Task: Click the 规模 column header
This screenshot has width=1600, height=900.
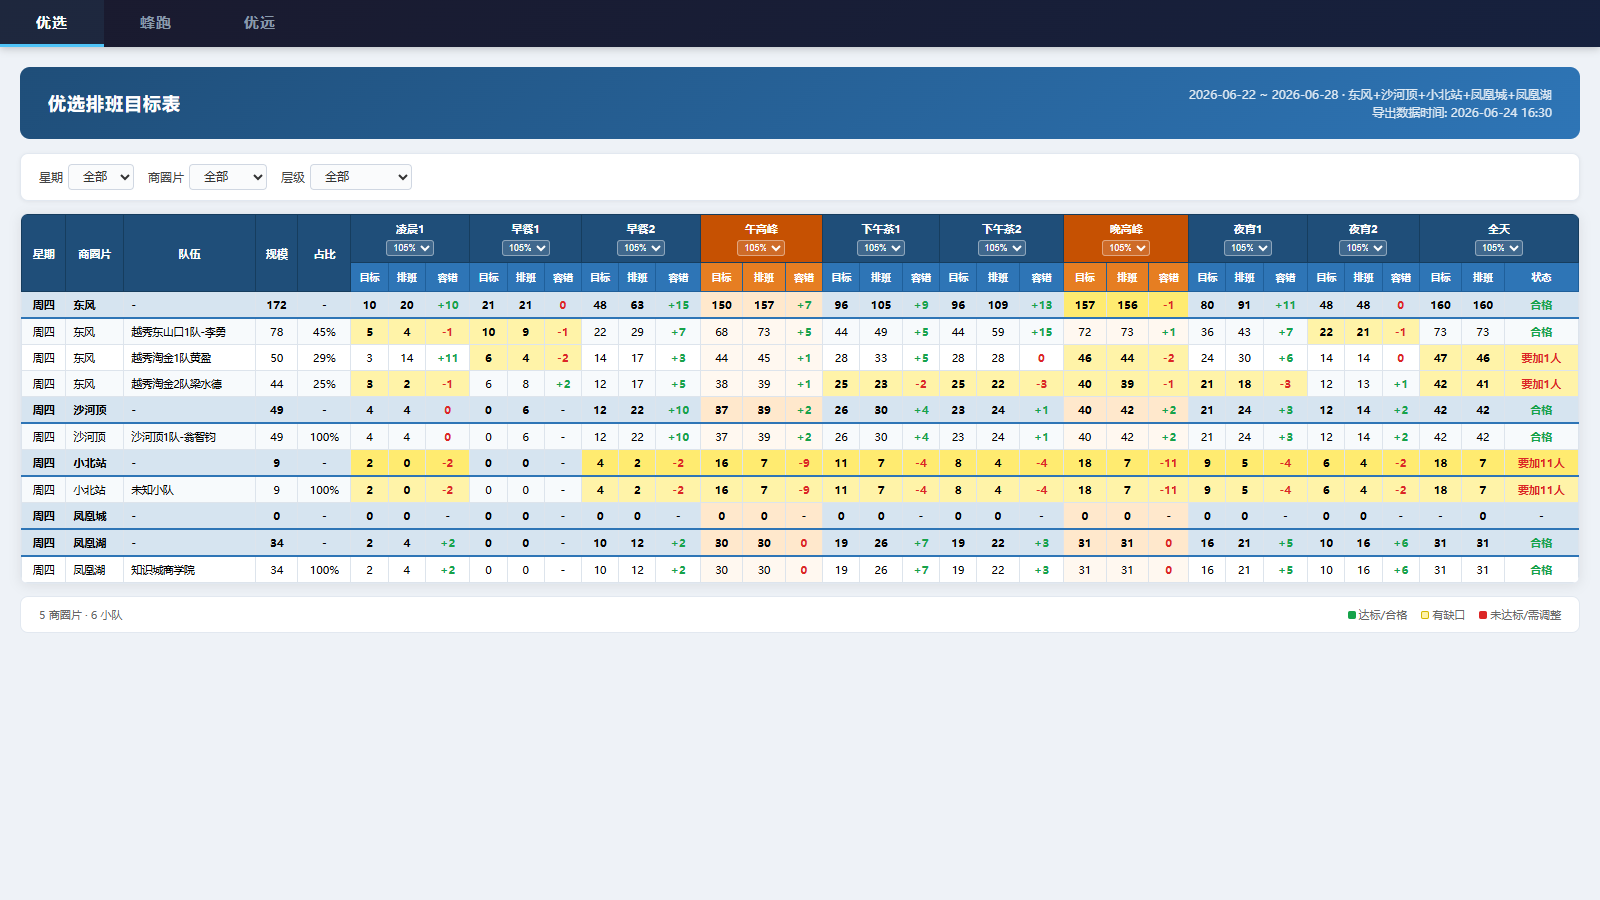Action: coord(277,254)
